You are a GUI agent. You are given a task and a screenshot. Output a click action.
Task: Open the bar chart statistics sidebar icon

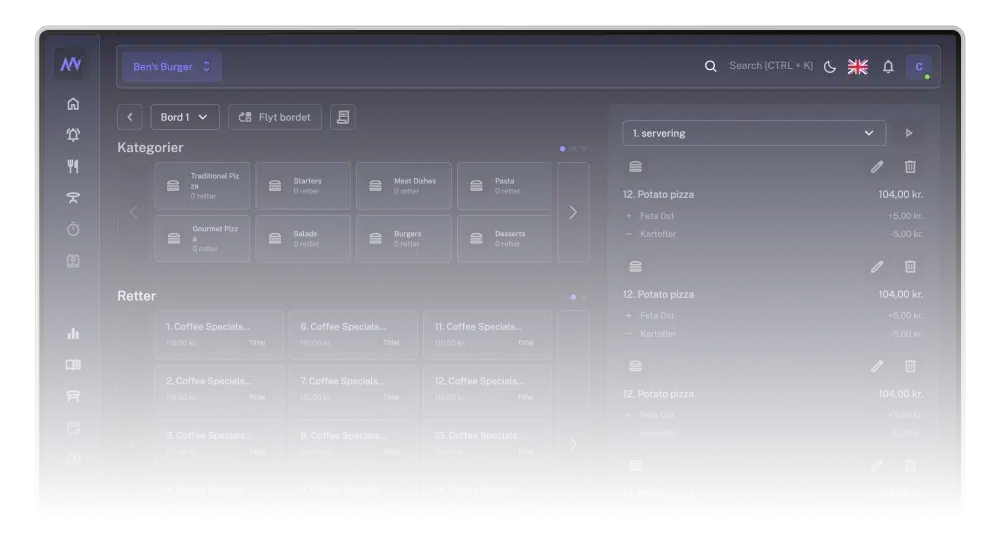coord(73,333)
